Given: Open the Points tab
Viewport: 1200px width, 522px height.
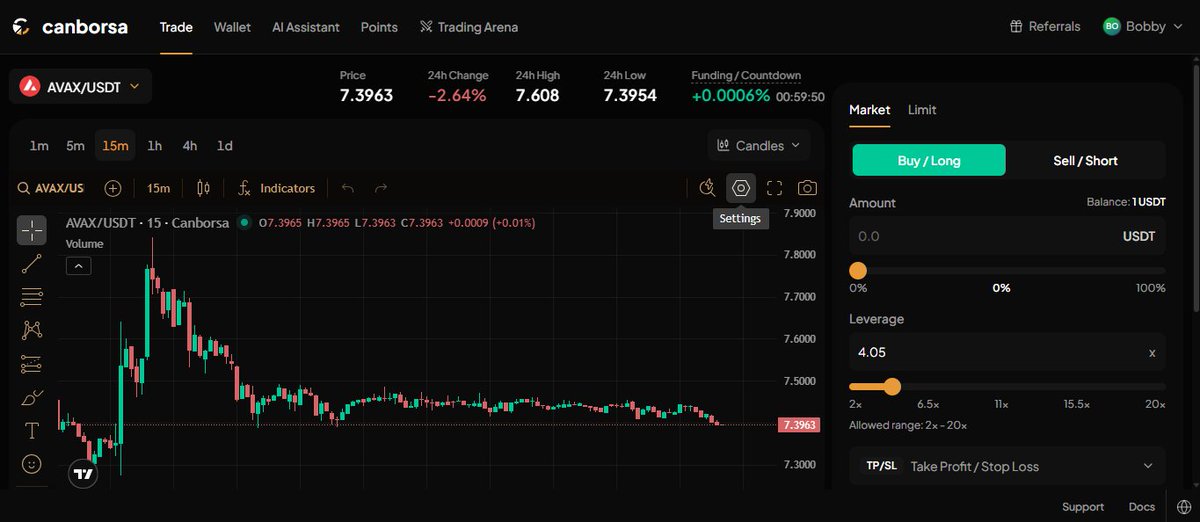Looking at the screenshot, I should point(379,27).
